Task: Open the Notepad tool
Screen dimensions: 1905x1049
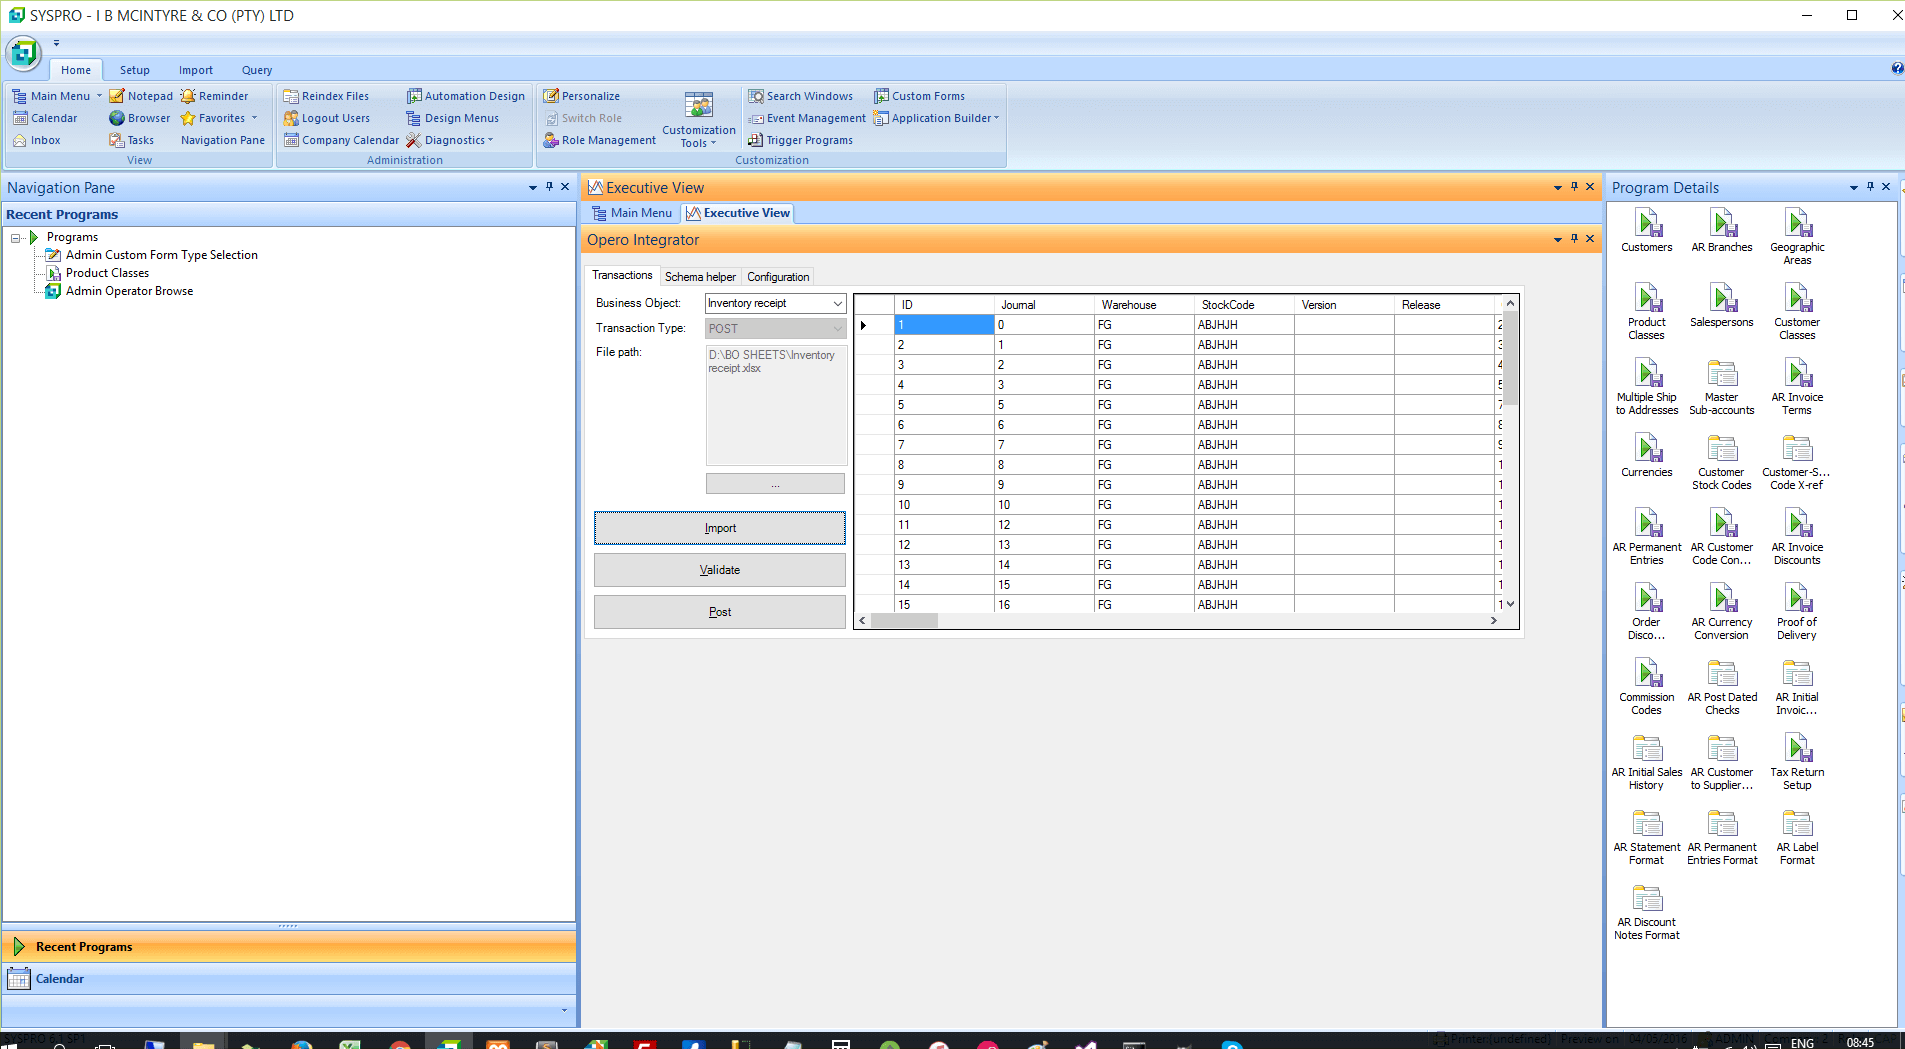Action: coord(141,96)
